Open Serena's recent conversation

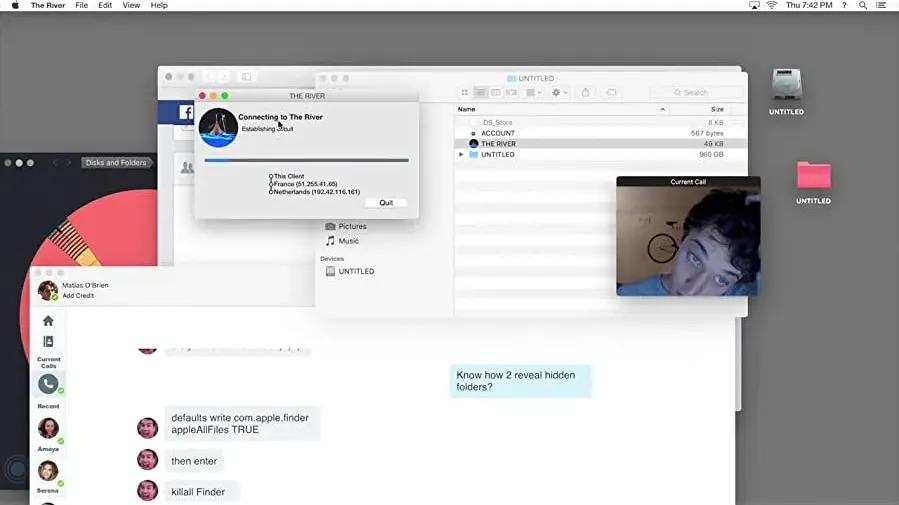click(49, 471)
